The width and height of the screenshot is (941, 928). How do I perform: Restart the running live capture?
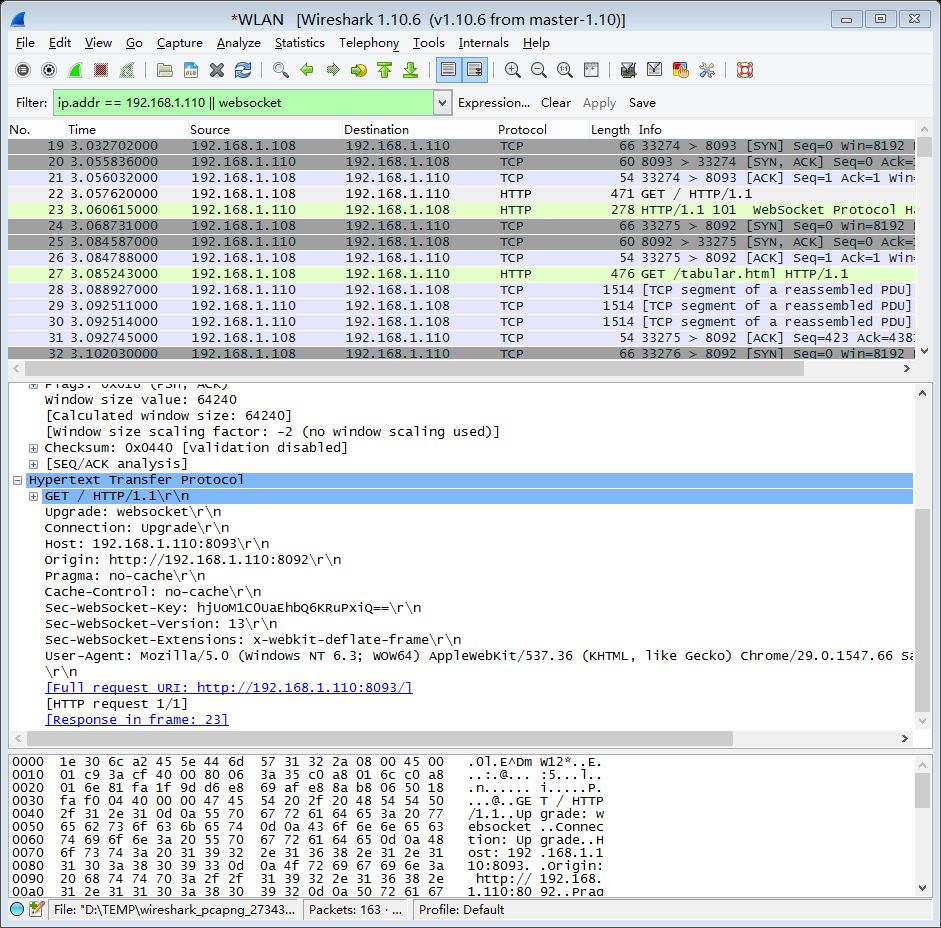click(127, 70)
